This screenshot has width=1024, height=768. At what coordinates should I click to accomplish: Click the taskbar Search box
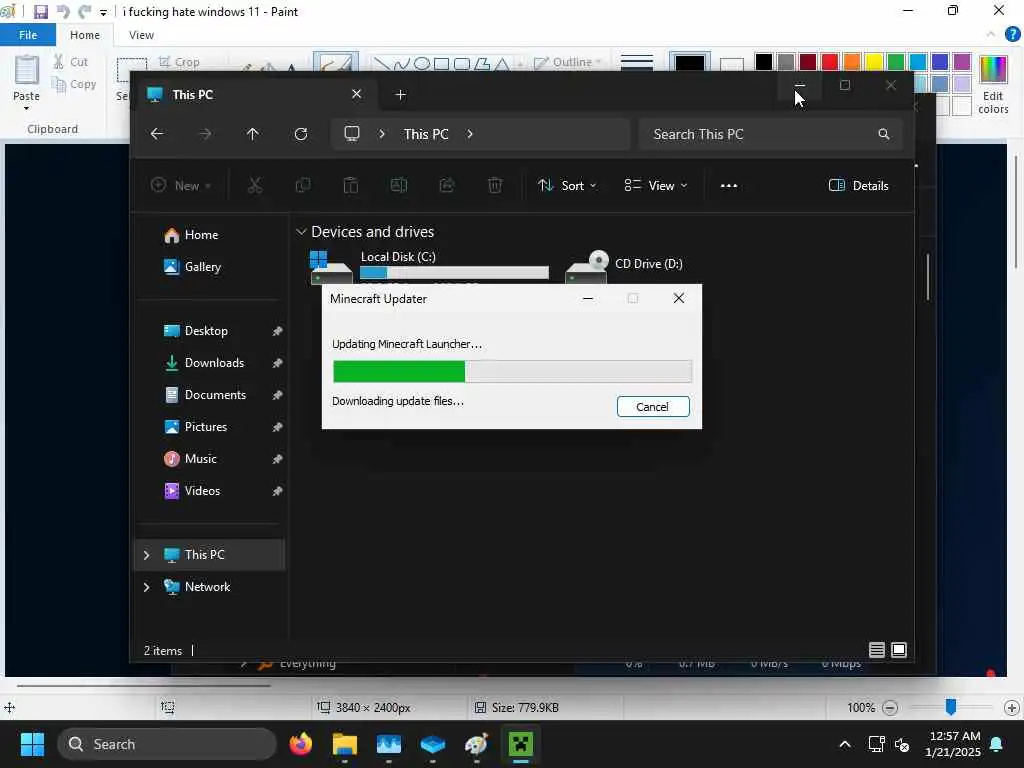(167, 744)
